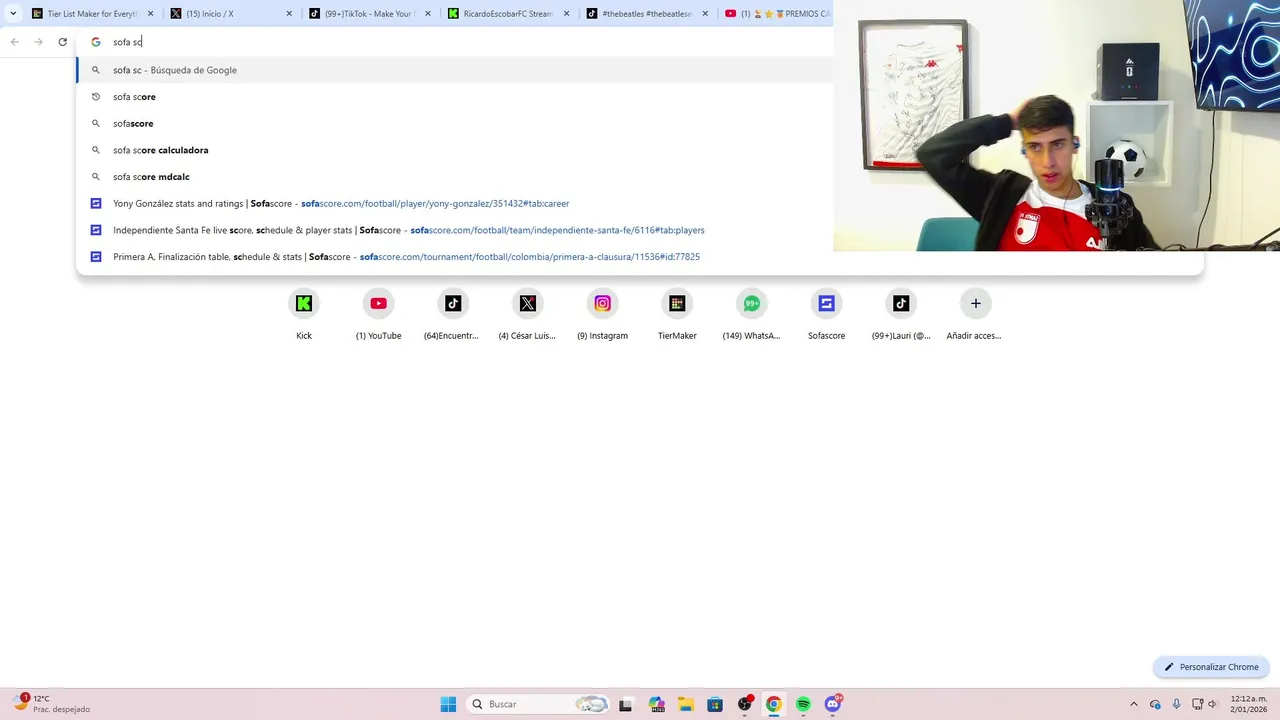
Task: Open Microsoft 365 Copilot taskbar icon
Action: [x=656, y=704]
